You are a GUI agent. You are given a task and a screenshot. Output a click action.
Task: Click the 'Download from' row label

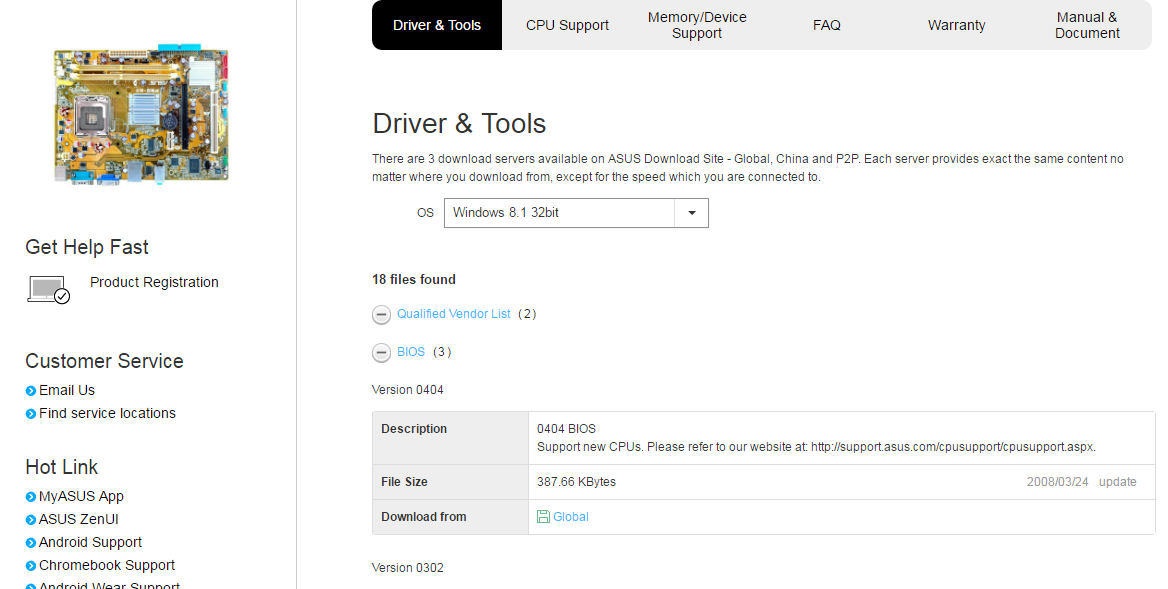tap(424, 517)
